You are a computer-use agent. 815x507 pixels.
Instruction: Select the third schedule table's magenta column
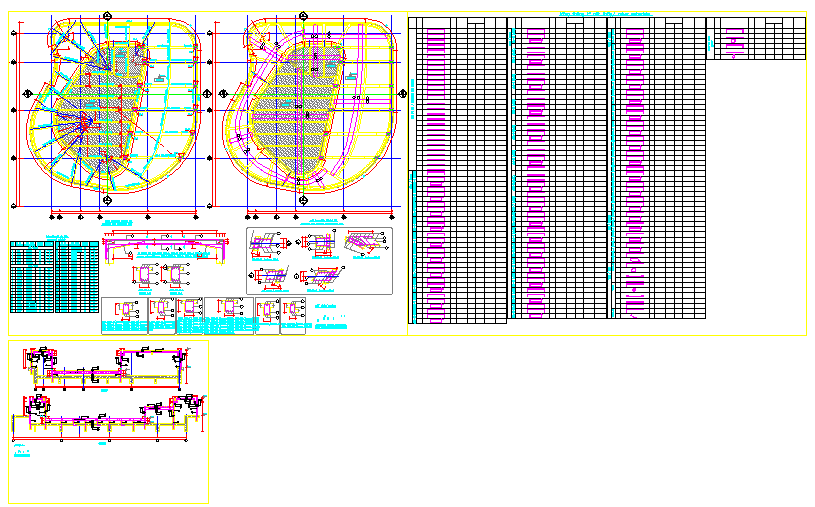(632, 170)
